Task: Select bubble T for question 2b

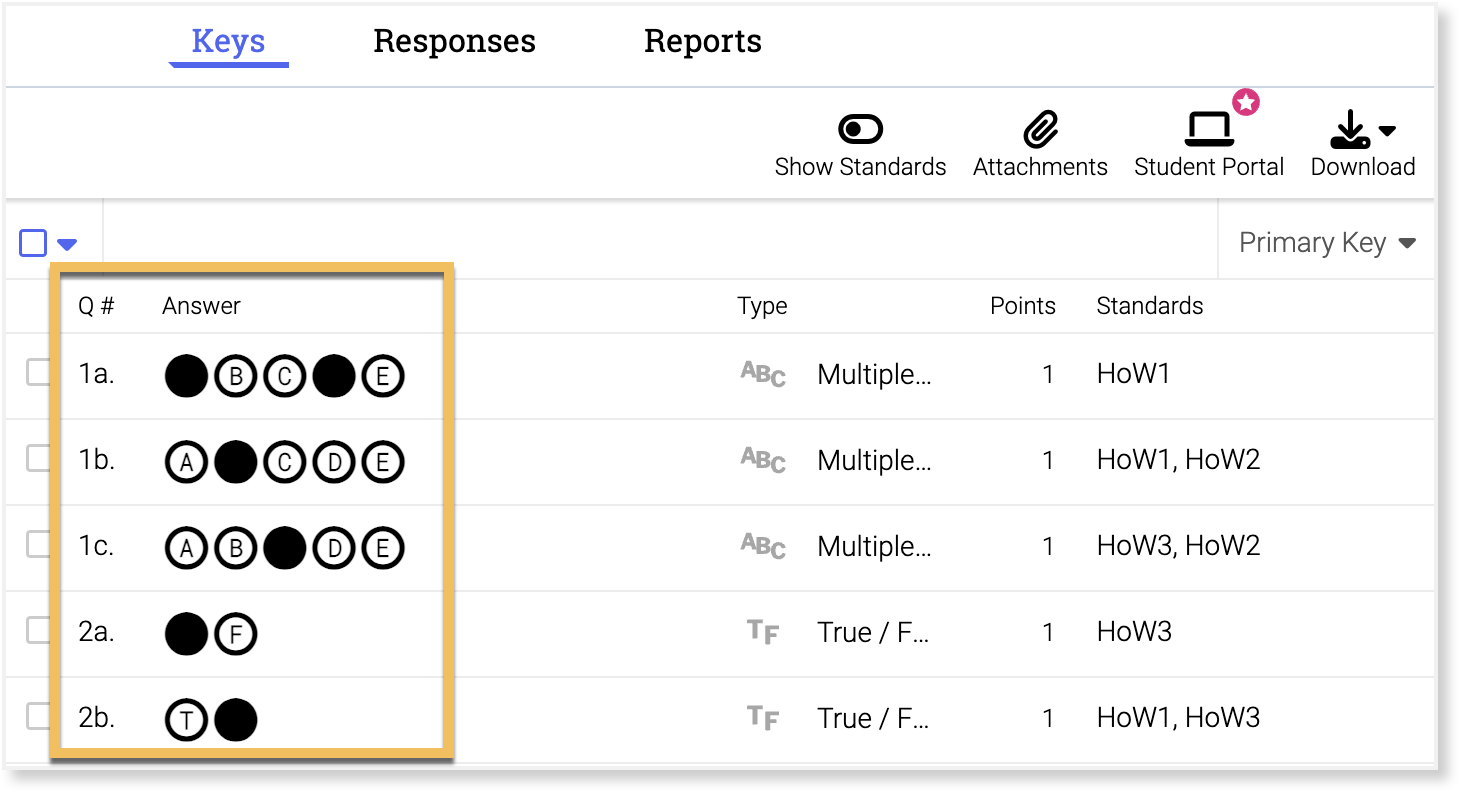Action: pos(186,720)
